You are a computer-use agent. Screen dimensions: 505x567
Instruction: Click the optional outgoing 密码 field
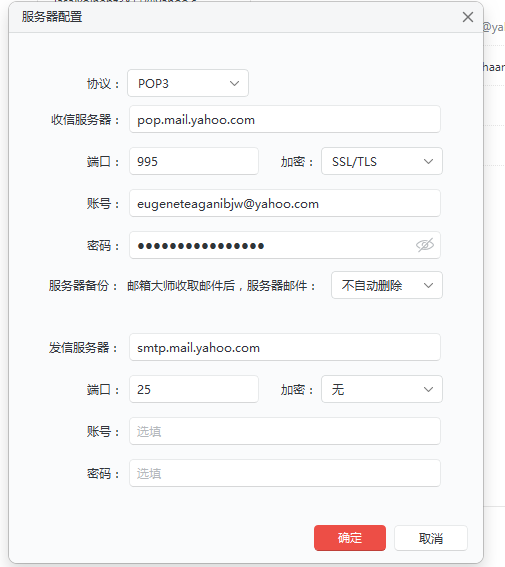click(285, 473)
